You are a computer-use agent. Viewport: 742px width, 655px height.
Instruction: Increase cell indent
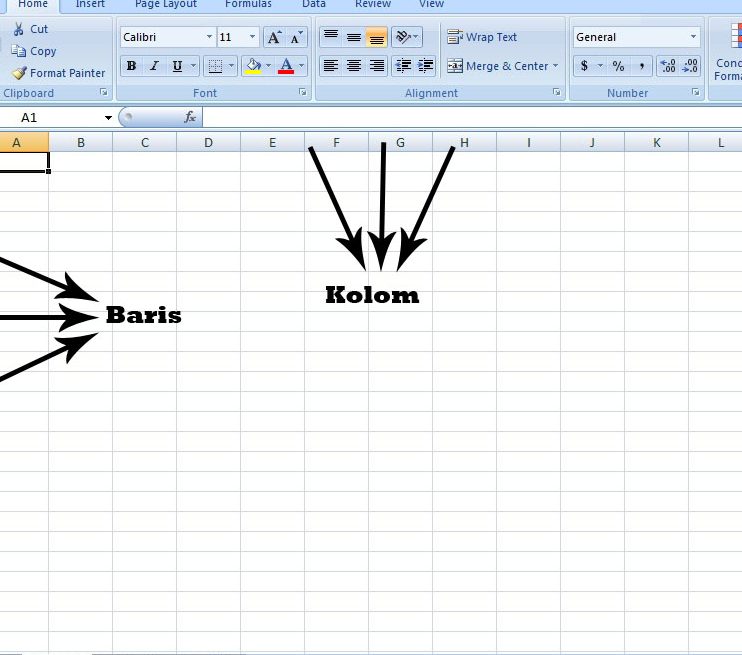[425, 66]
